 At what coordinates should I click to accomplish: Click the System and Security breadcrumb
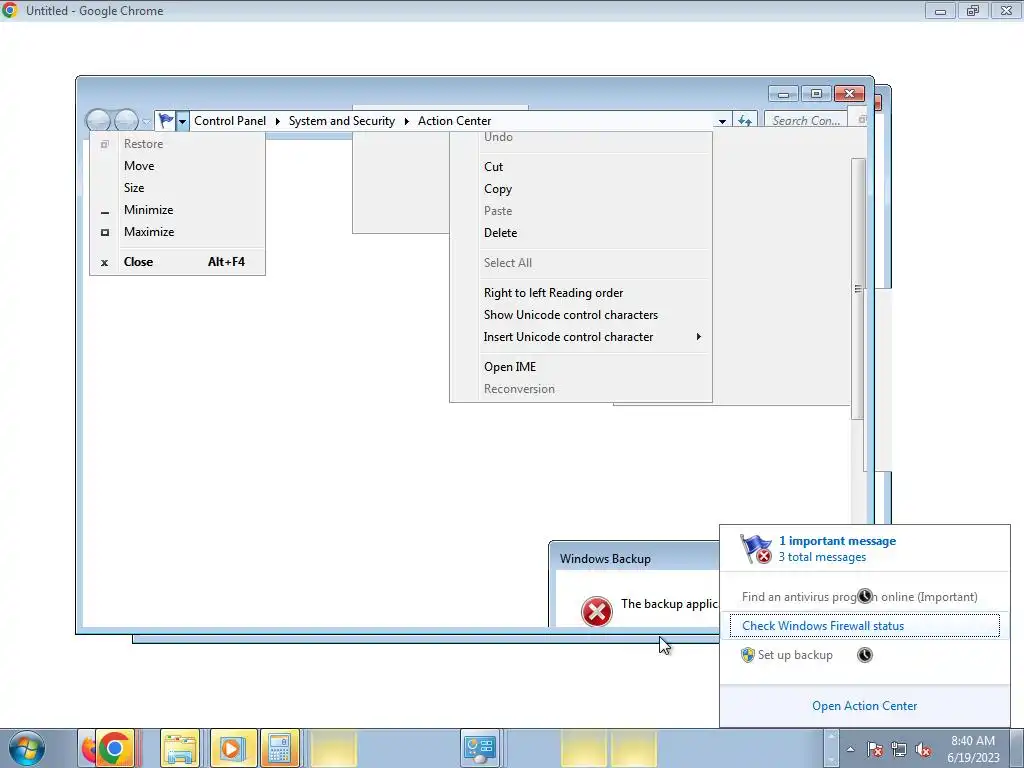tap(342, 121)
